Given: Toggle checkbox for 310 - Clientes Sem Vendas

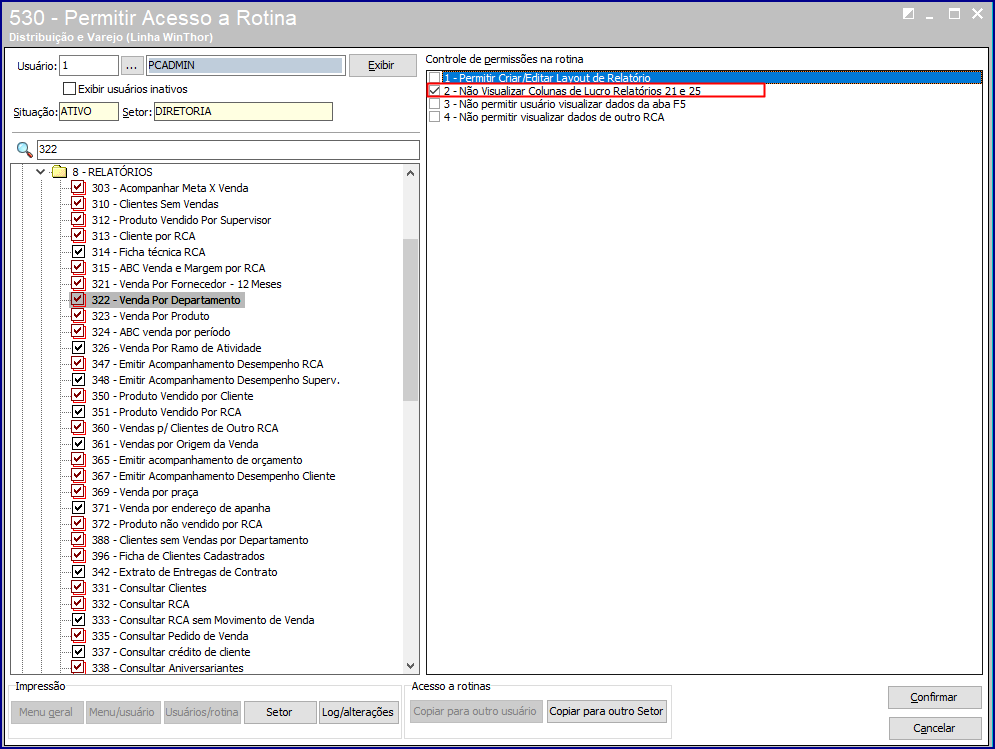Looking at the screenshot, I should point(78,204).
